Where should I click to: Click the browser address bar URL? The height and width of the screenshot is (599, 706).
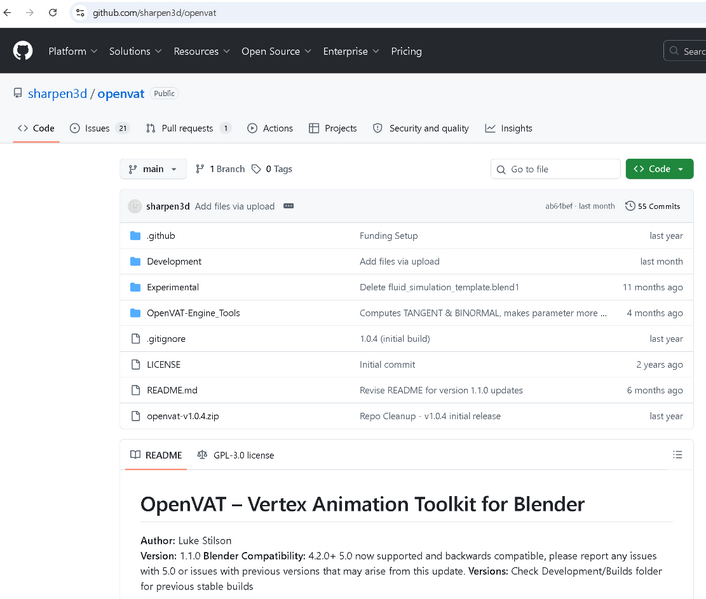click(154, 13)
